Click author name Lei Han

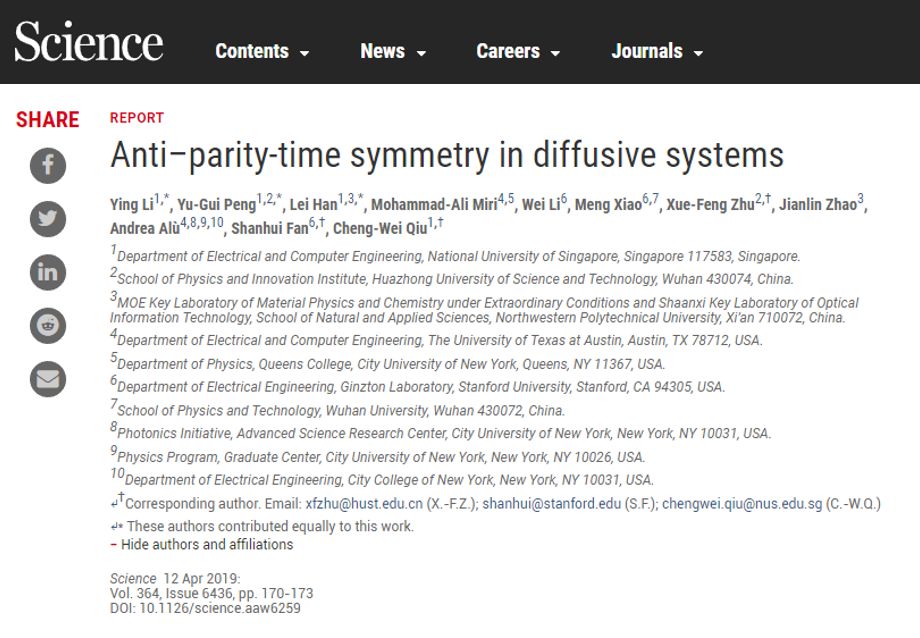(313, 204)
